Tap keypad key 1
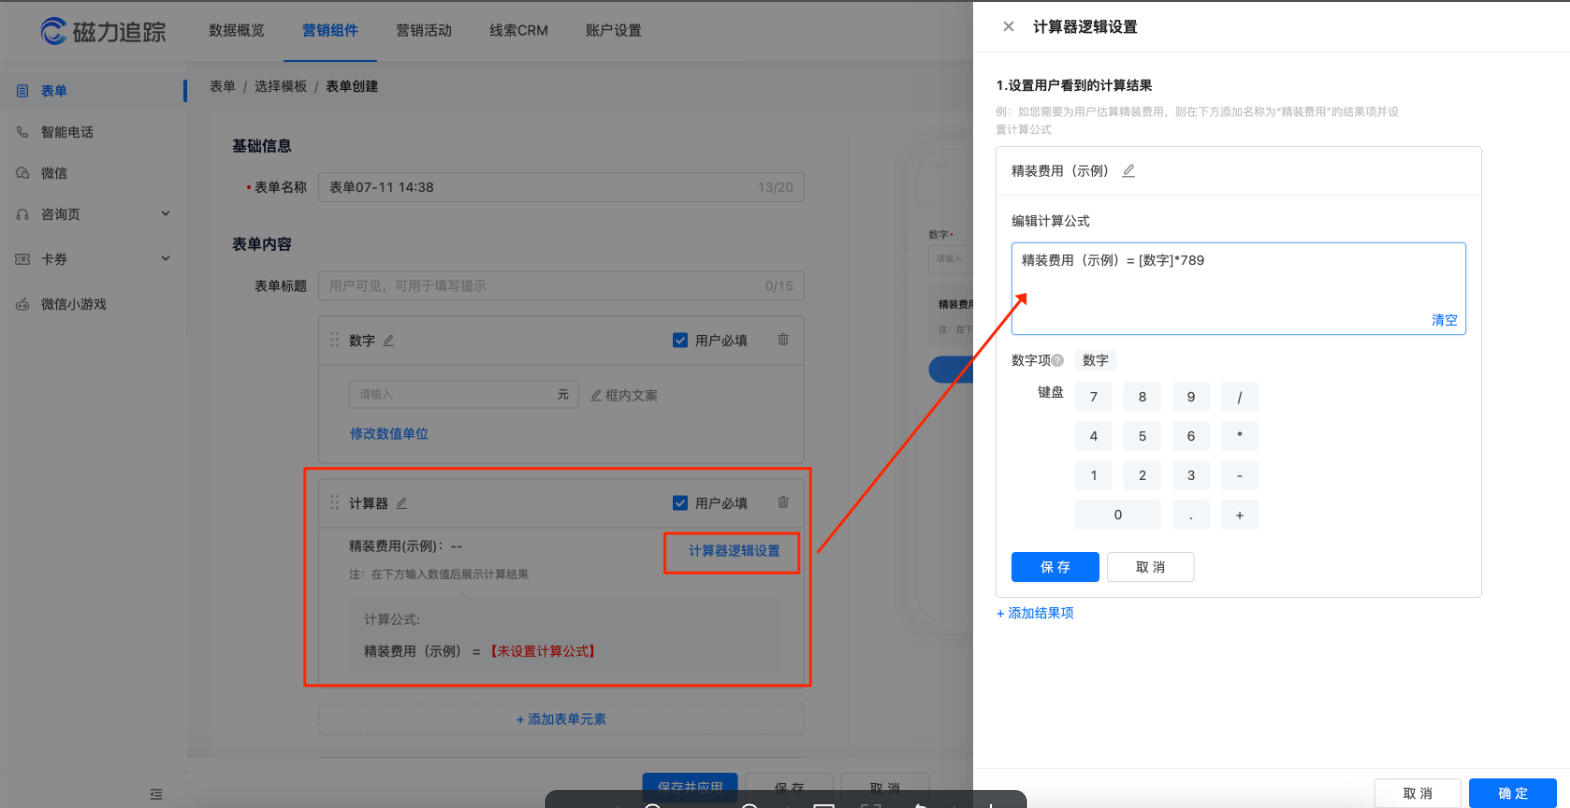 [1094, 475]
